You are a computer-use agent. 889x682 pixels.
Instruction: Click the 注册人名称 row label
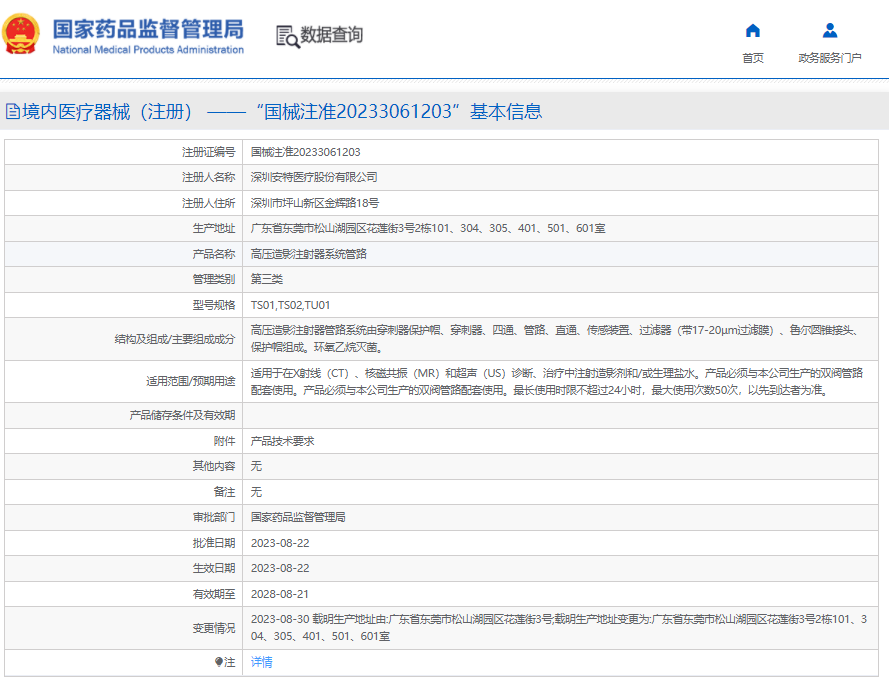208,177
